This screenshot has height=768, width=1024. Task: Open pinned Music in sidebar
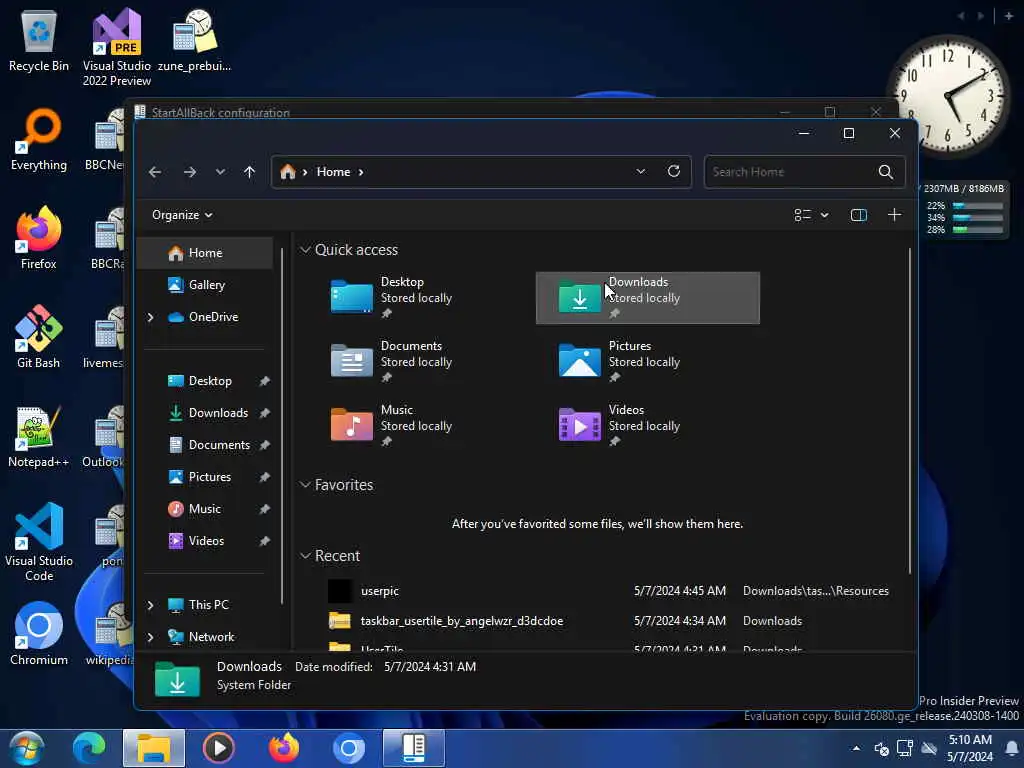pos(204,509)
